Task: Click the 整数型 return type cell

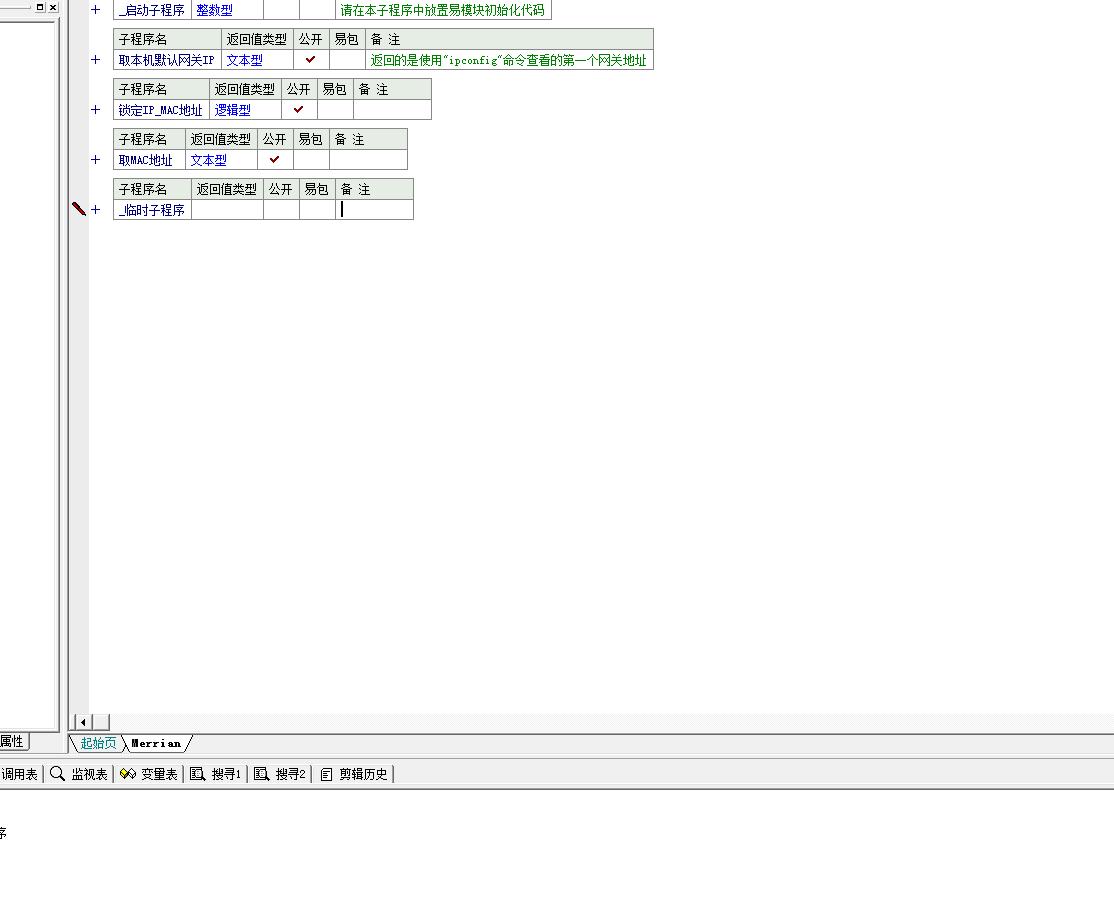Action: 227,10
